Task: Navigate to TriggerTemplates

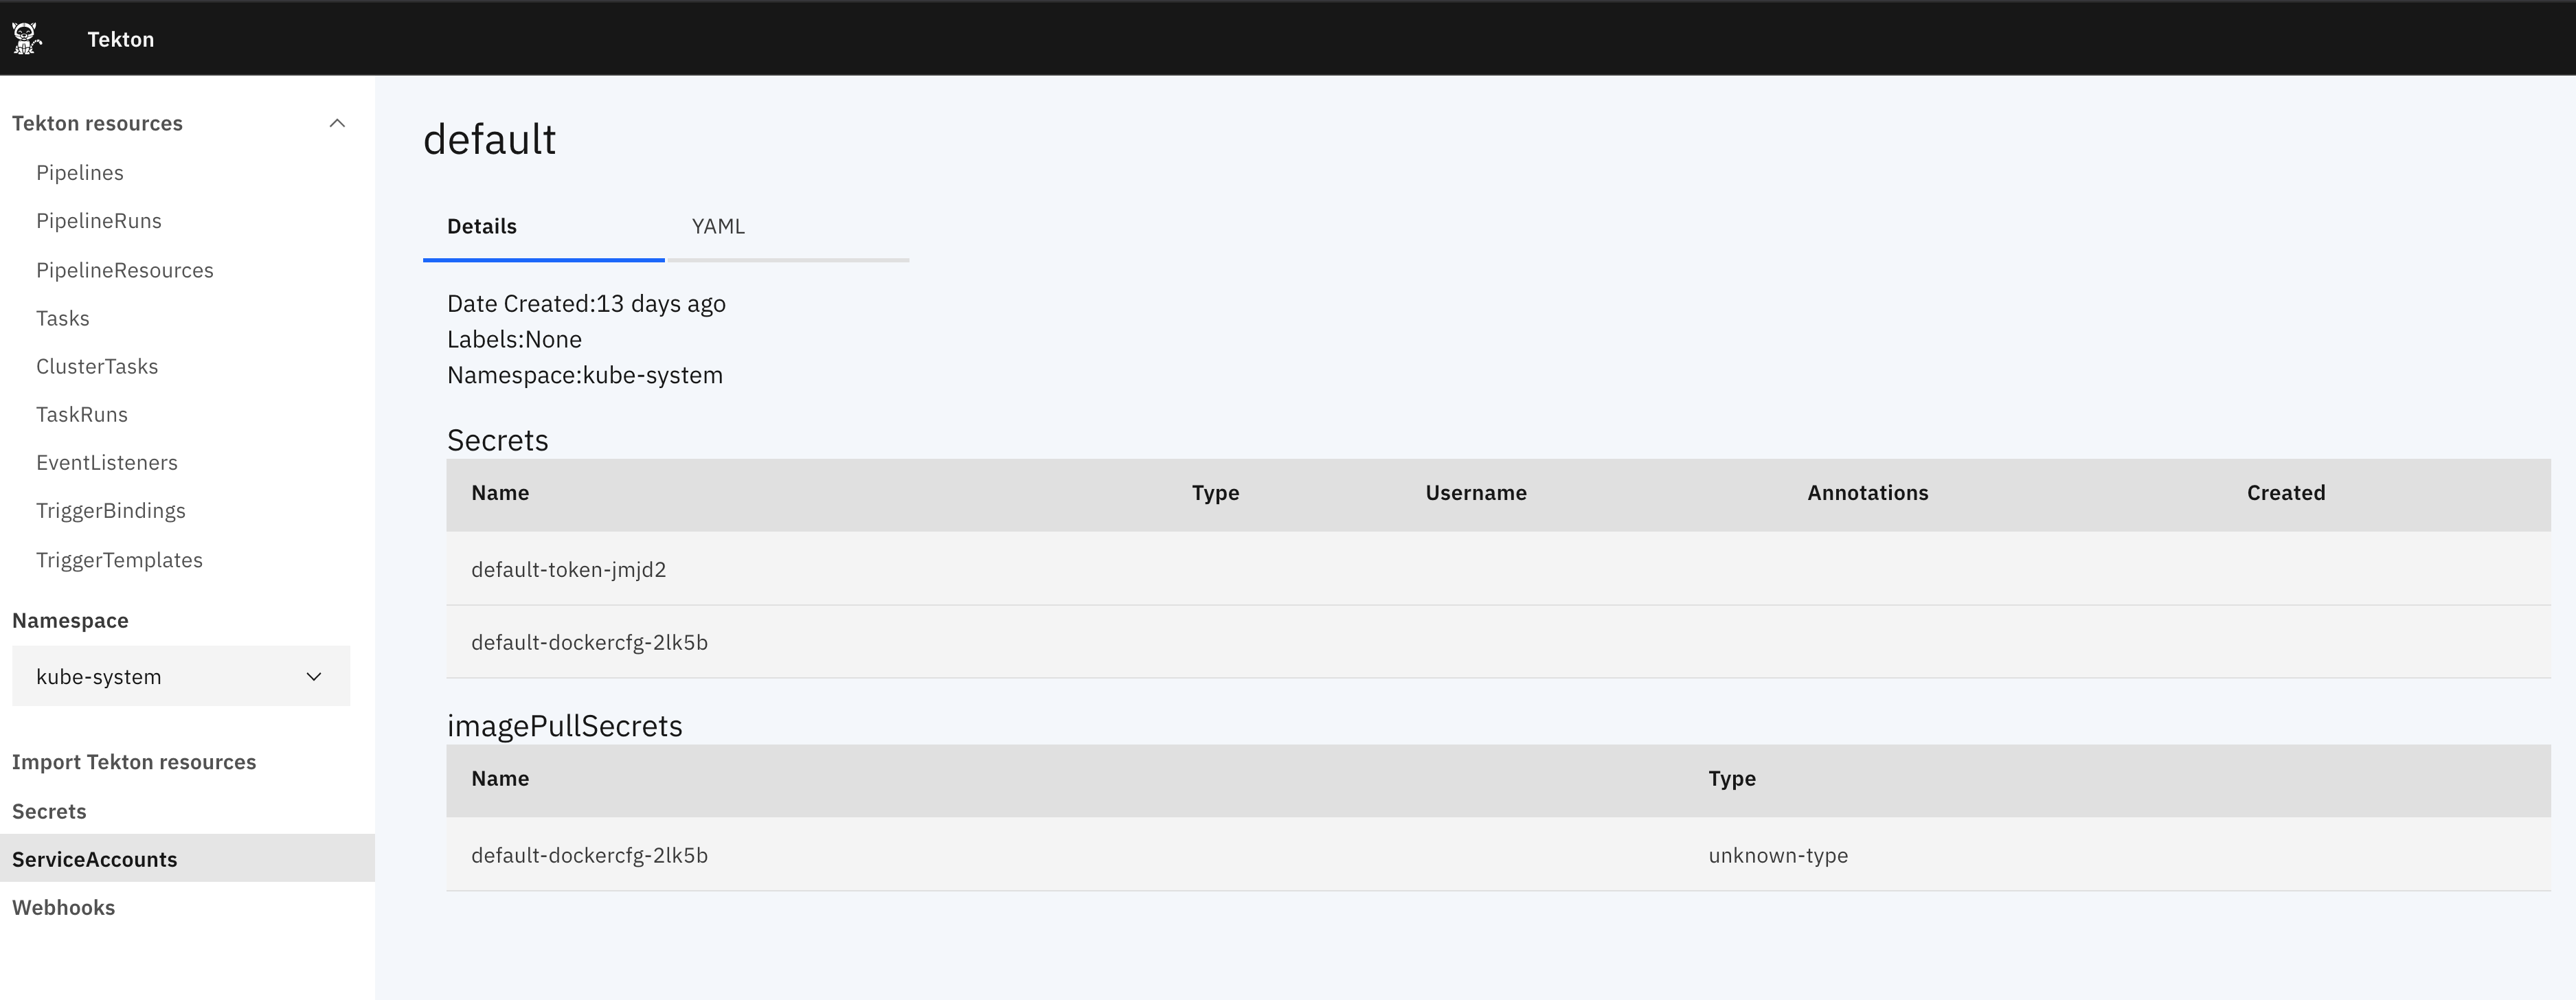Action: (119, 559)
